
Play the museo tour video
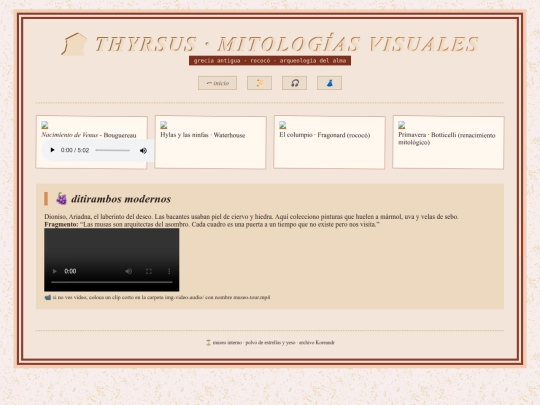click(54, 271)
